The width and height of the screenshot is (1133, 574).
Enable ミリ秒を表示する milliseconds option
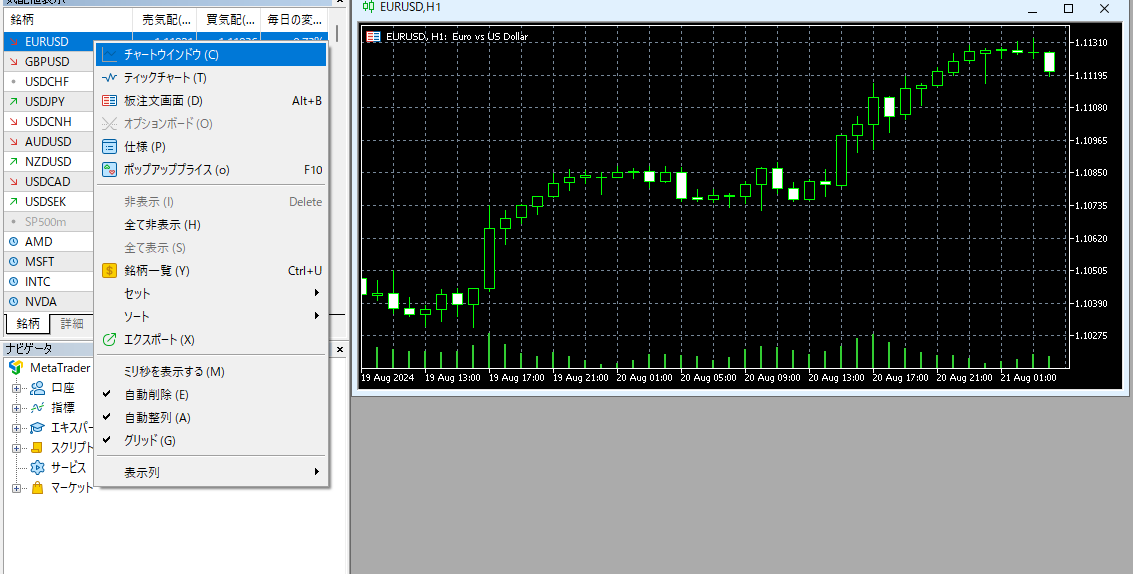tap(173, 371)
